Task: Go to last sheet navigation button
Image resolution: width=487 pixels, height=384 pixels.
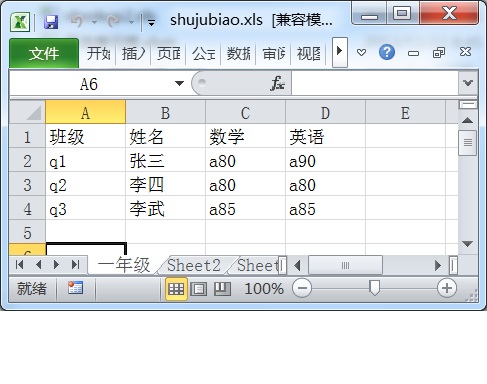Action: (76, 265)
